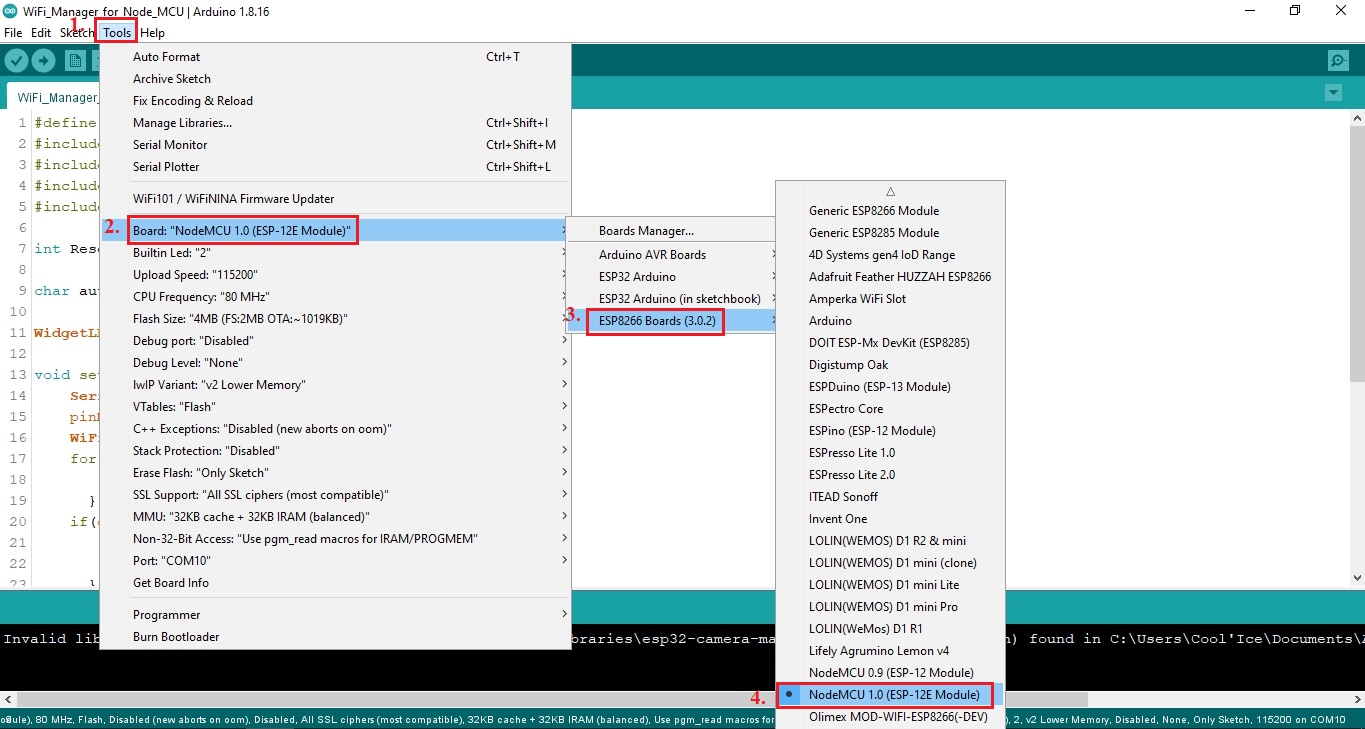The height and width of the screenshot is (729, 1365).
Task: Click the New sketch toolbar icon
Action: point(75,61)
